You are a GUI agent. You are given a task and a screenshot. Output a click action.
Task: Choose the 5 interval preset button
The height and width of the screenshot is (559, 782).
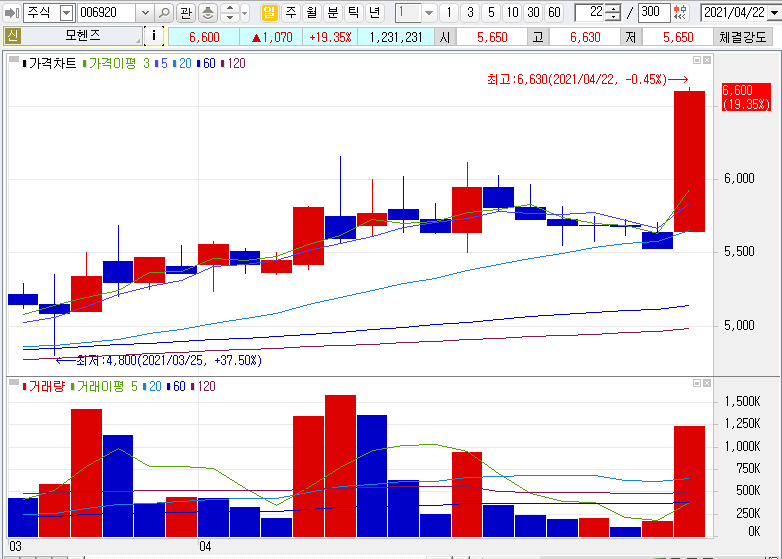(x=491, y=12)
